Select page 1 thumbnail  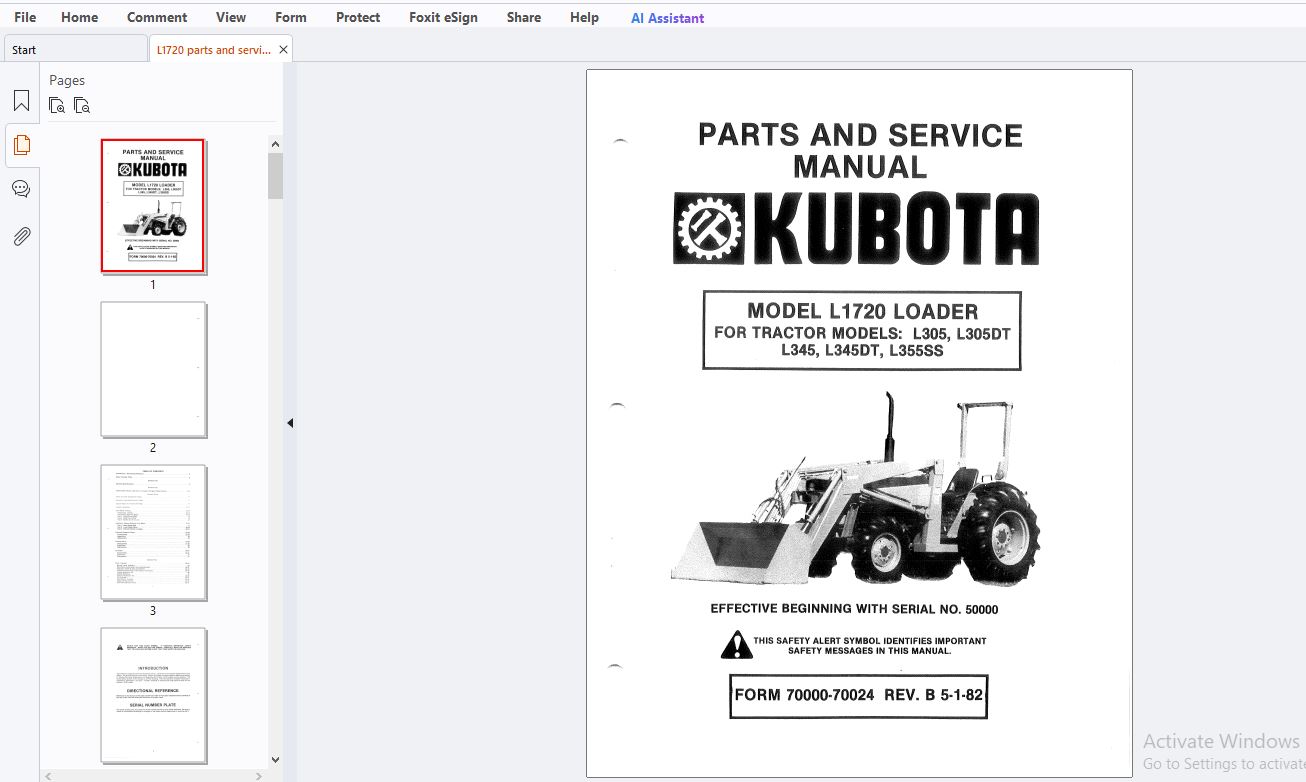[153, 206]
